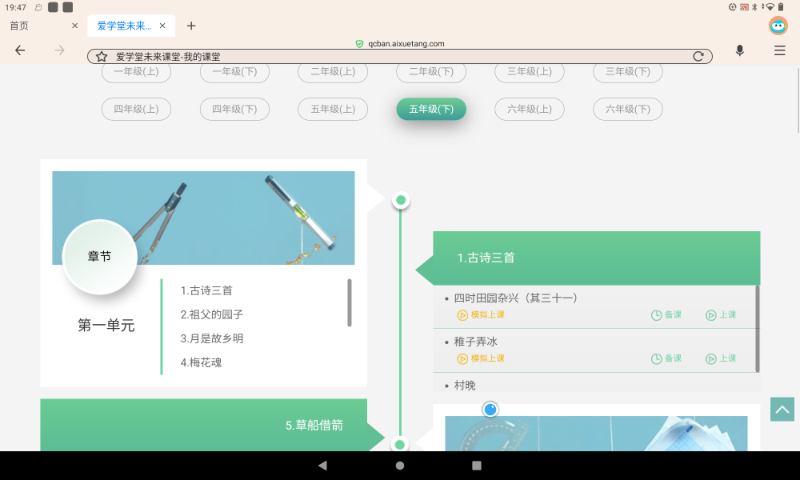Open 备课 for 四时田园杂兴
The image size is (800, 480).
[666, 315]
